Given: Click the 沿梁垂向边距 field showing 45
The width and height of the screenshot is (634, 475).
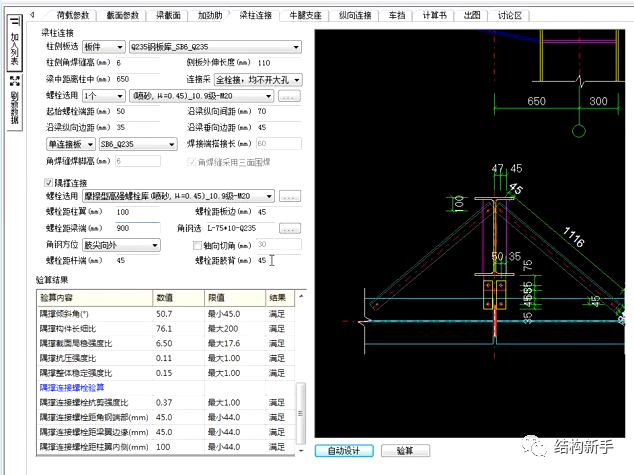Looking at the screenshot, I should point(279,127).
